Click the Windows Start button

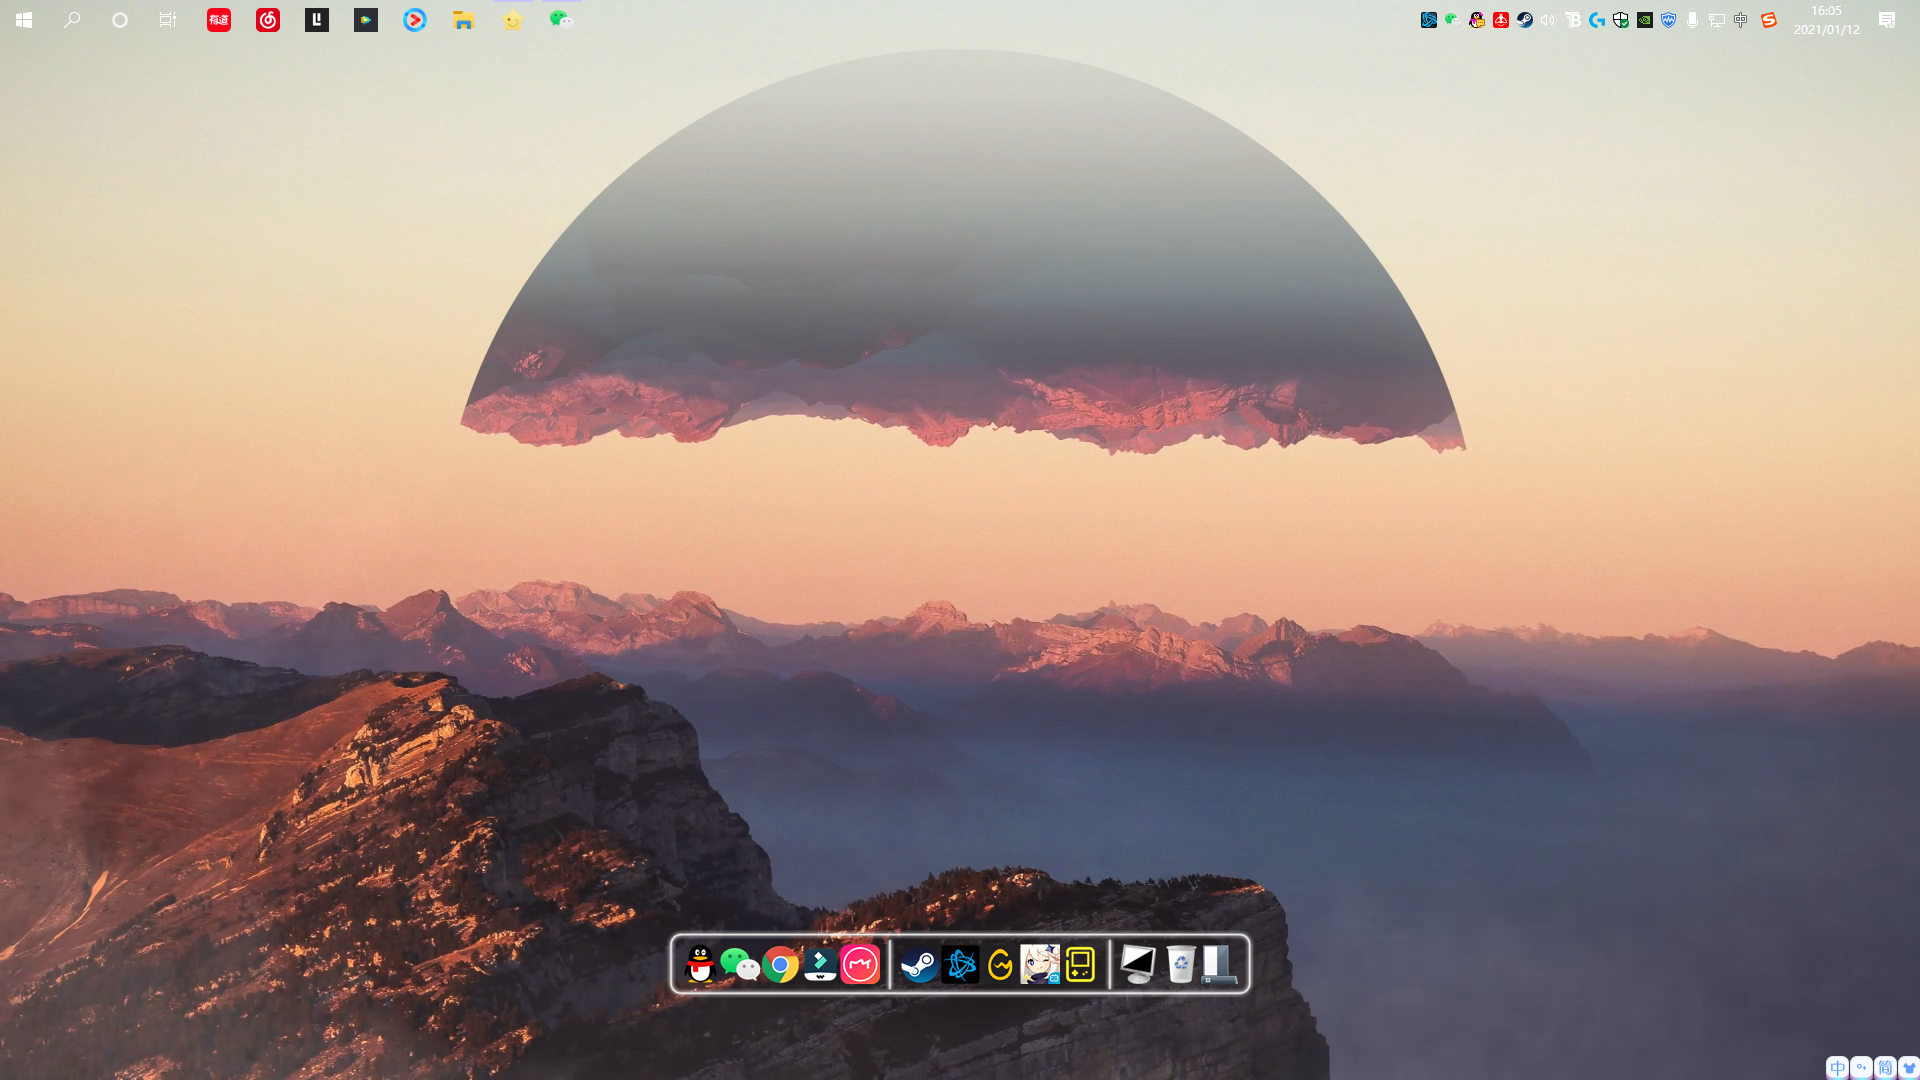point(24,20)
